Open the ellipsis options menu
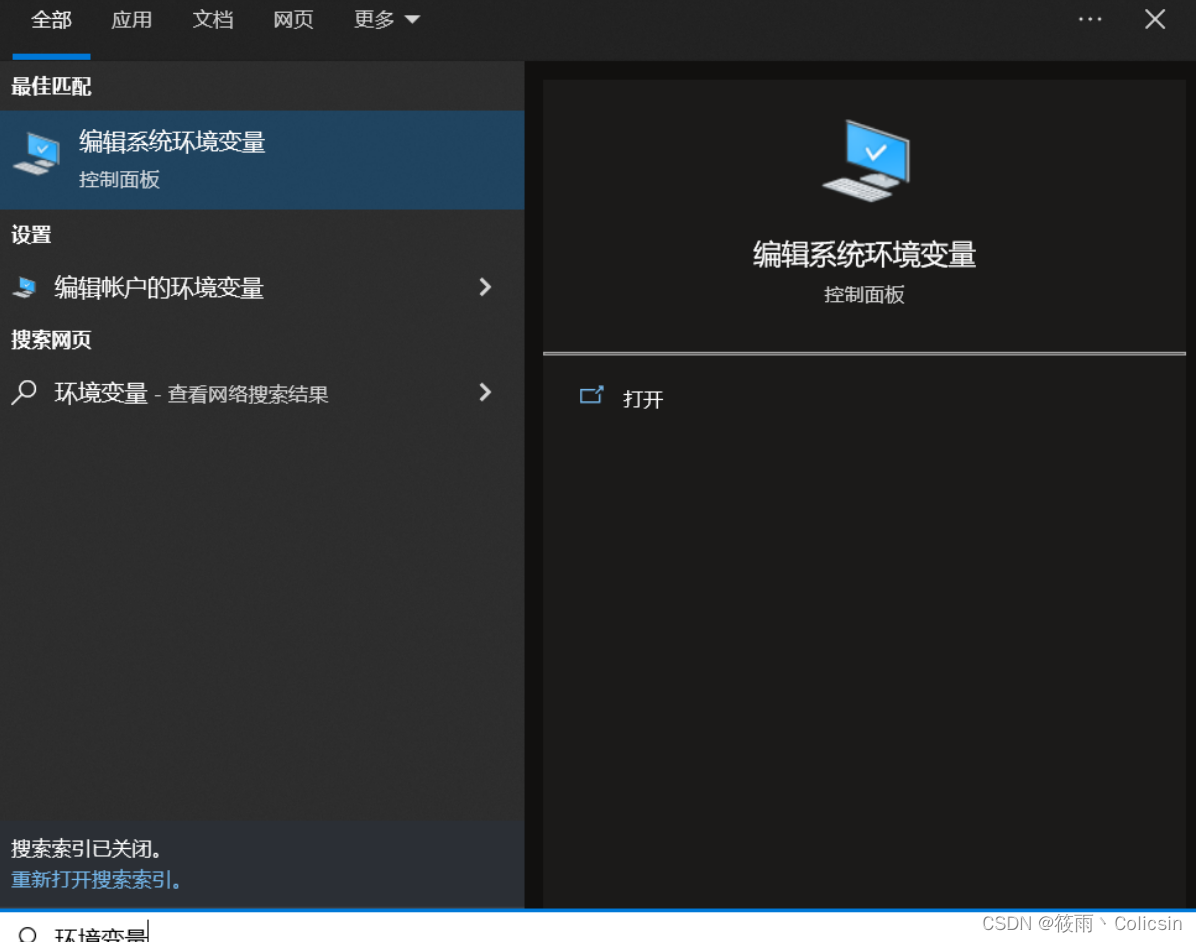This screenshot has width=1197, height=942. coord(1089,19)
